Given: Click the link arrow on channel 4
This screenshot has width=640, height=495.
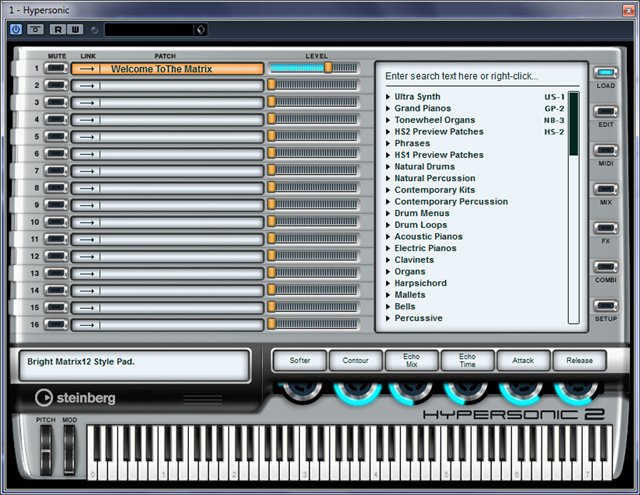Looking at the screenshot, I should click(x=87, y=120).
